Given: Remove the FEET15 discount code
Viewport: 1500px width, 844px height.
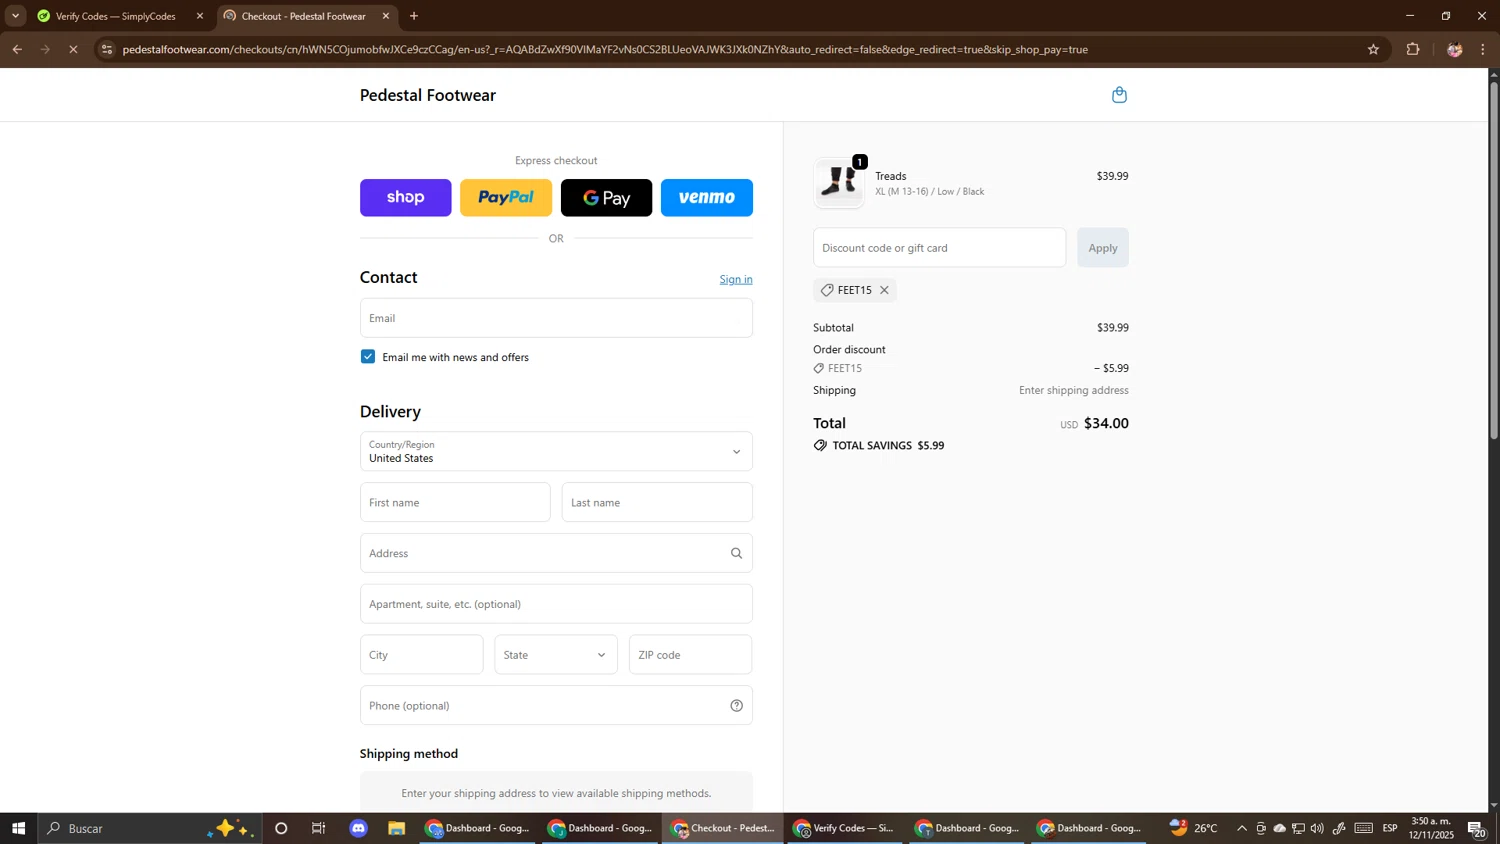Looking at the screenshot, I should pos(884,290).
